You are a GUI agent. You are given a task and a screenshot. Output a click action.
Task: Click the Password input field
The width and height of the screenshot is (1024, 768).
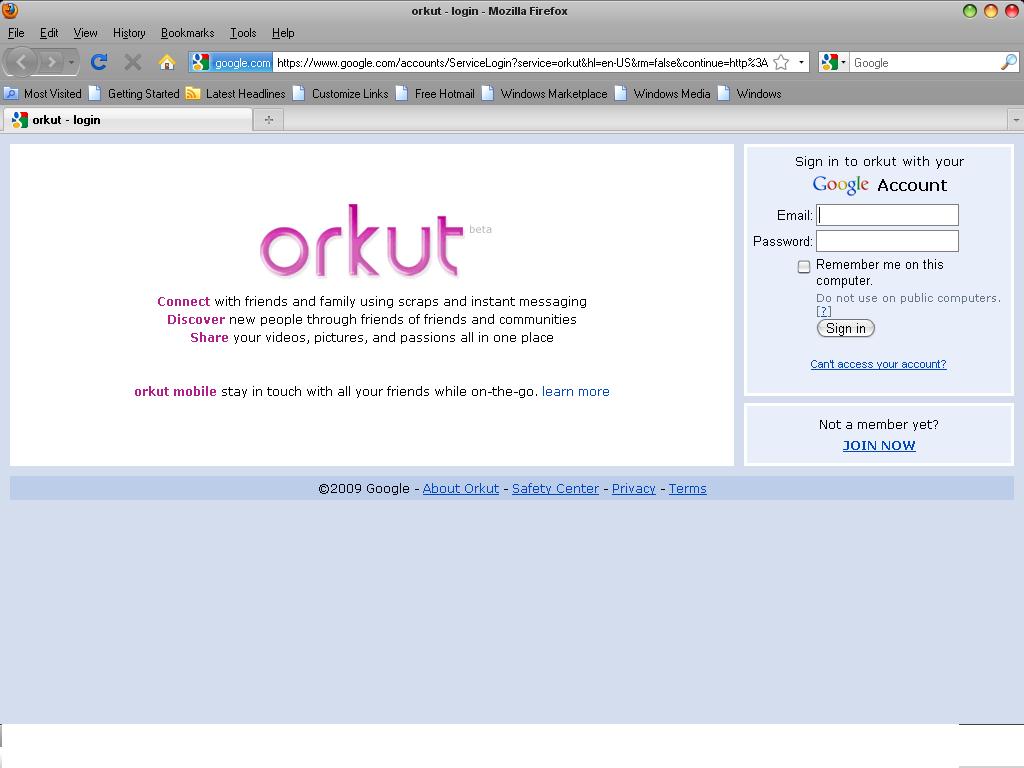click(887, 241)
